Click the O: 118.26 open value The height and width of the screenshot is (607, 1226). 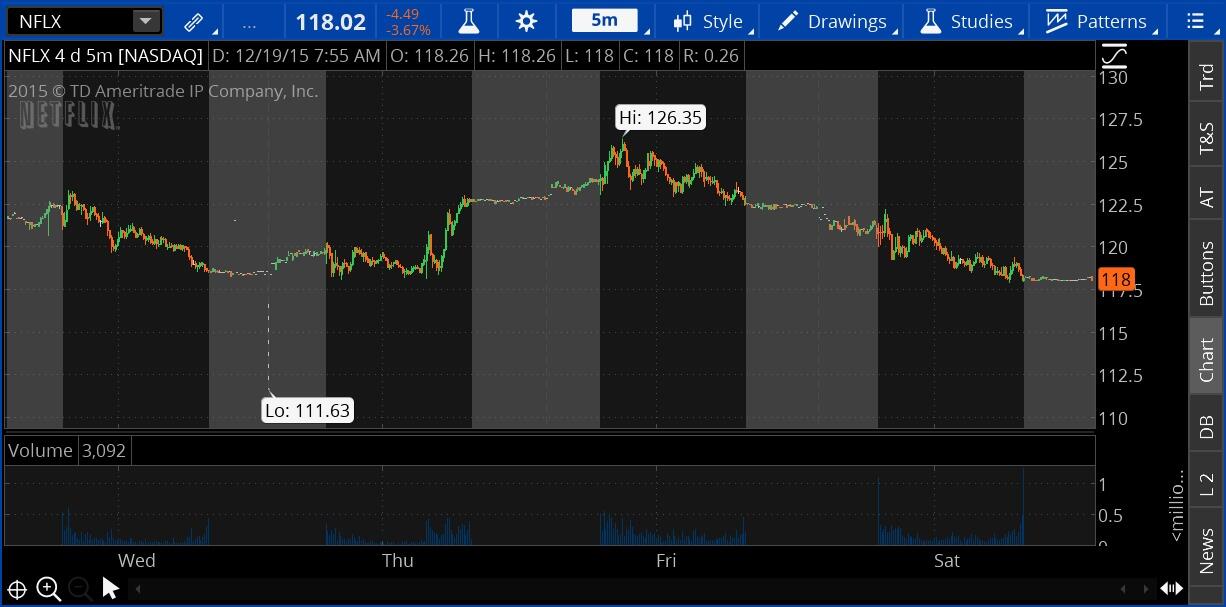(429, 56)
